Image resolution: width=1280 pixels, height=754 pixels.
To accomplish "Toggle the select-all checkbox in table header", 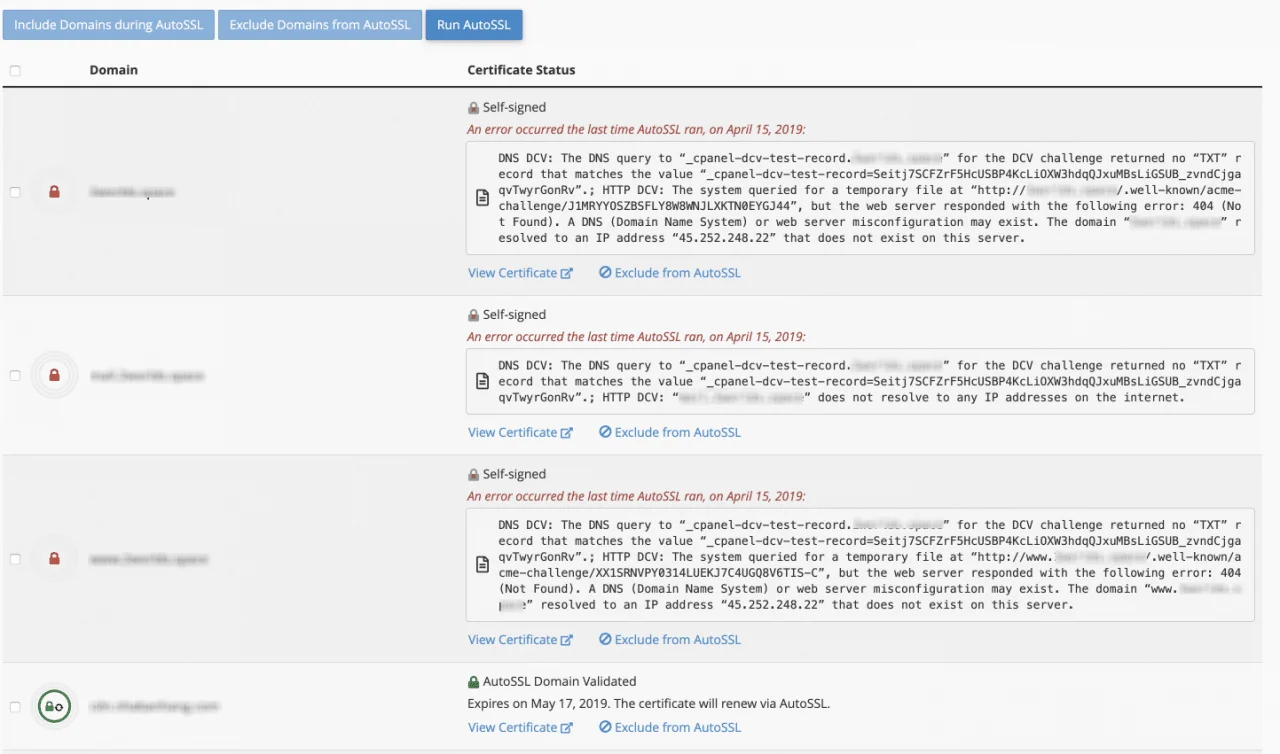I will [x=15, y=71].
